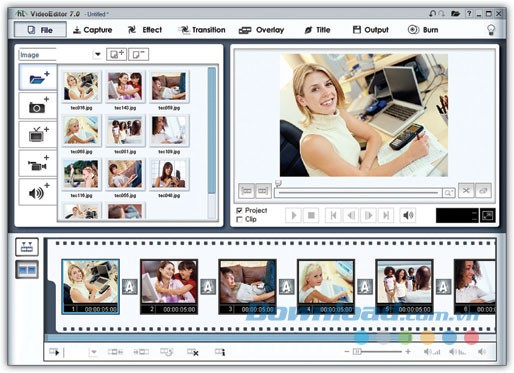Viewport: 514px width, 373px height.
Task: Click the ascending-bars speaker icon
Action: tap(432, 352)
